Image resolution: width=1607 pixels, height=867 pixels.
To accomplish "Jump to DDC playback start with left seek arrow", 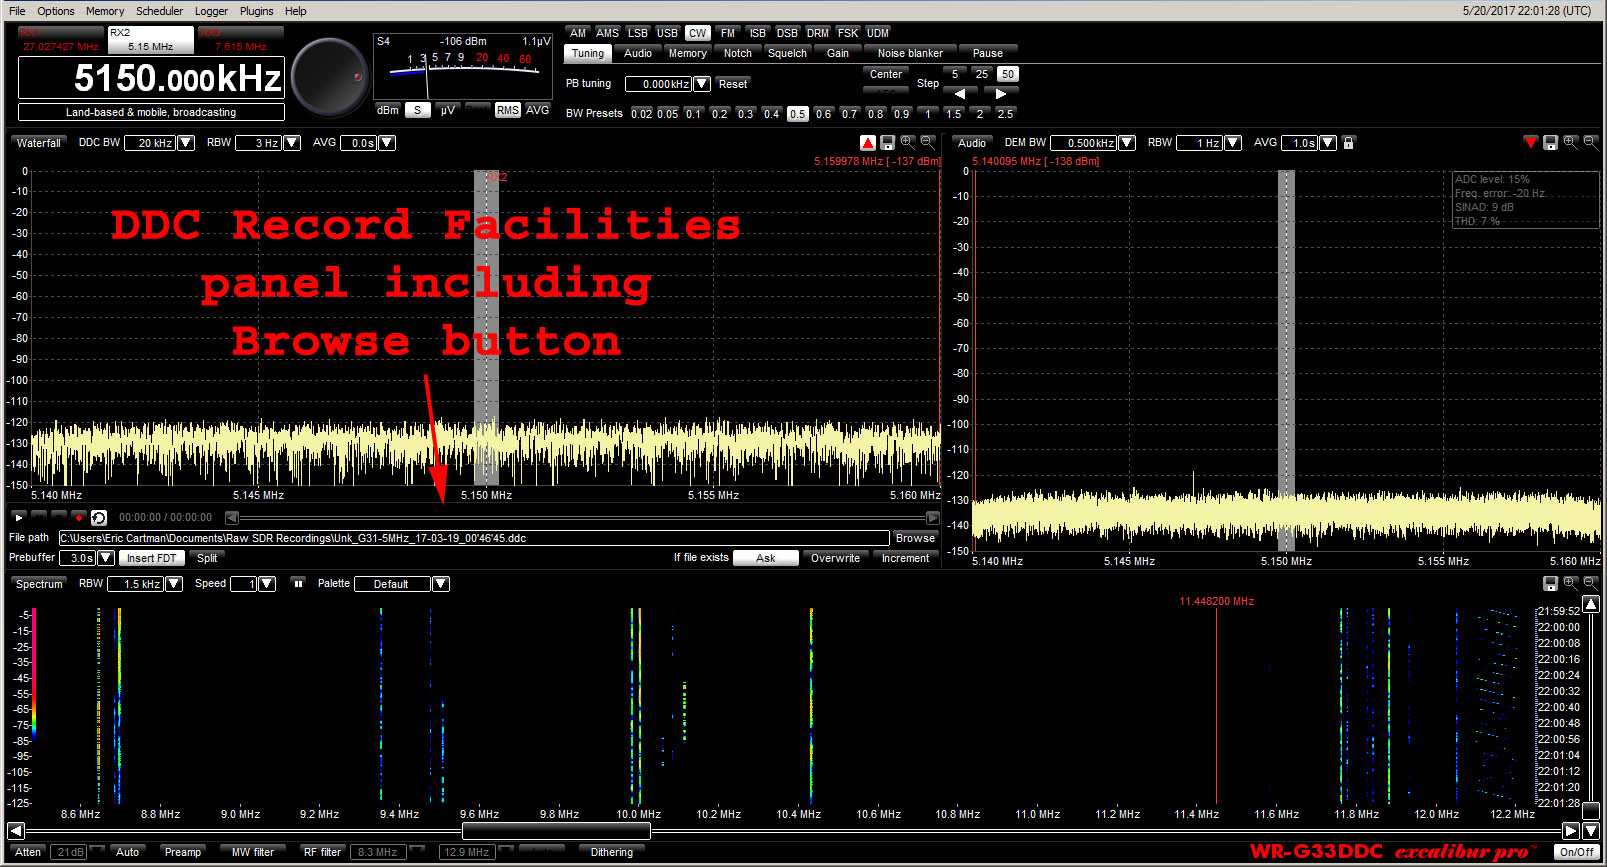I will [232, 517].
